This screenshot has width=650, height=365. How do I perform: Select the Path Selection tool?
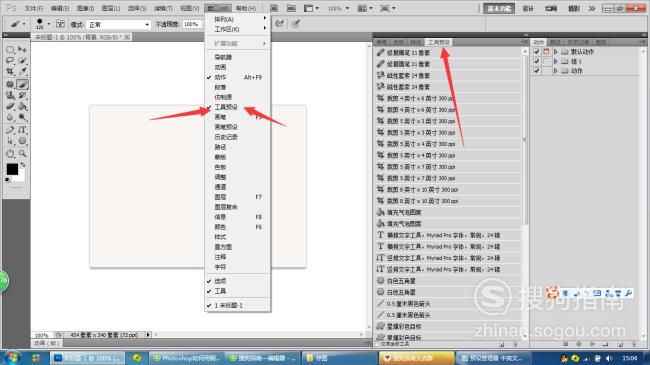(10, 141)
